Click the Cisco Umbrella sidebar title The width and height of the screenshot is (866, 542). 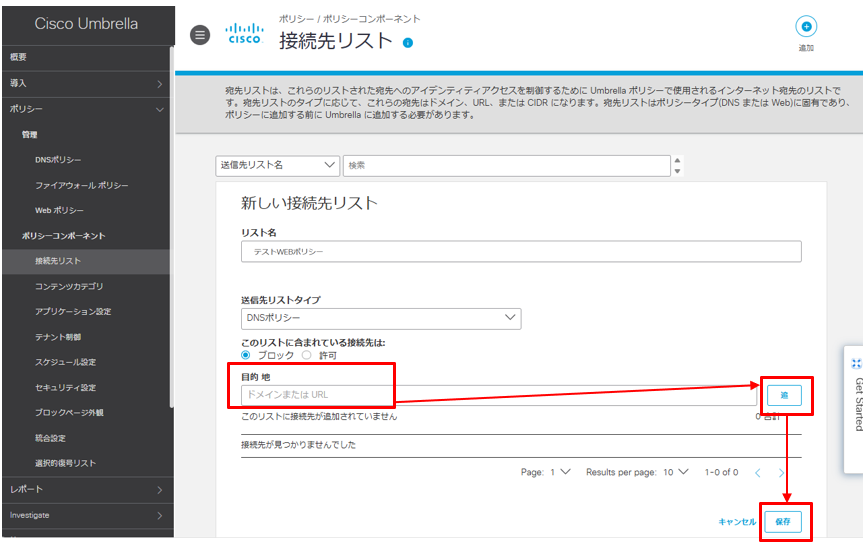pyautogui.click(x=86, y=24)
